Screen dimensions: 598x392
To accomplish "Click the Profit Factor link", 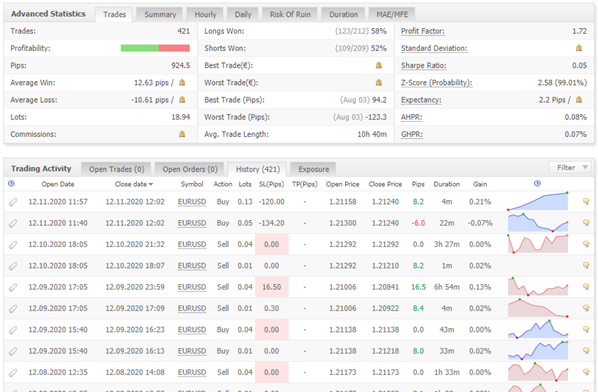I will pyautogui.click(x=423, y=31).
